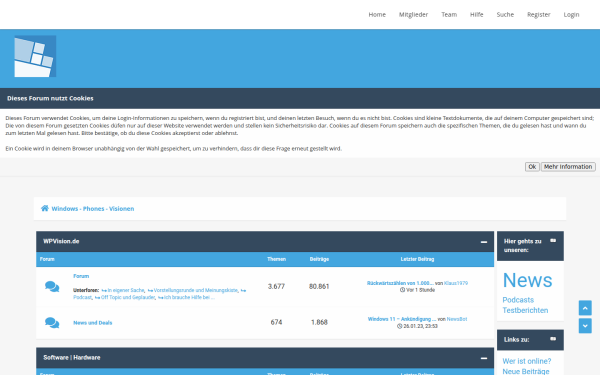The height and width of the screenshot is (375, 600).
Task: Click the 'Letzter Beitrag' column header in WPVision.de
Action: pos(417,259)
